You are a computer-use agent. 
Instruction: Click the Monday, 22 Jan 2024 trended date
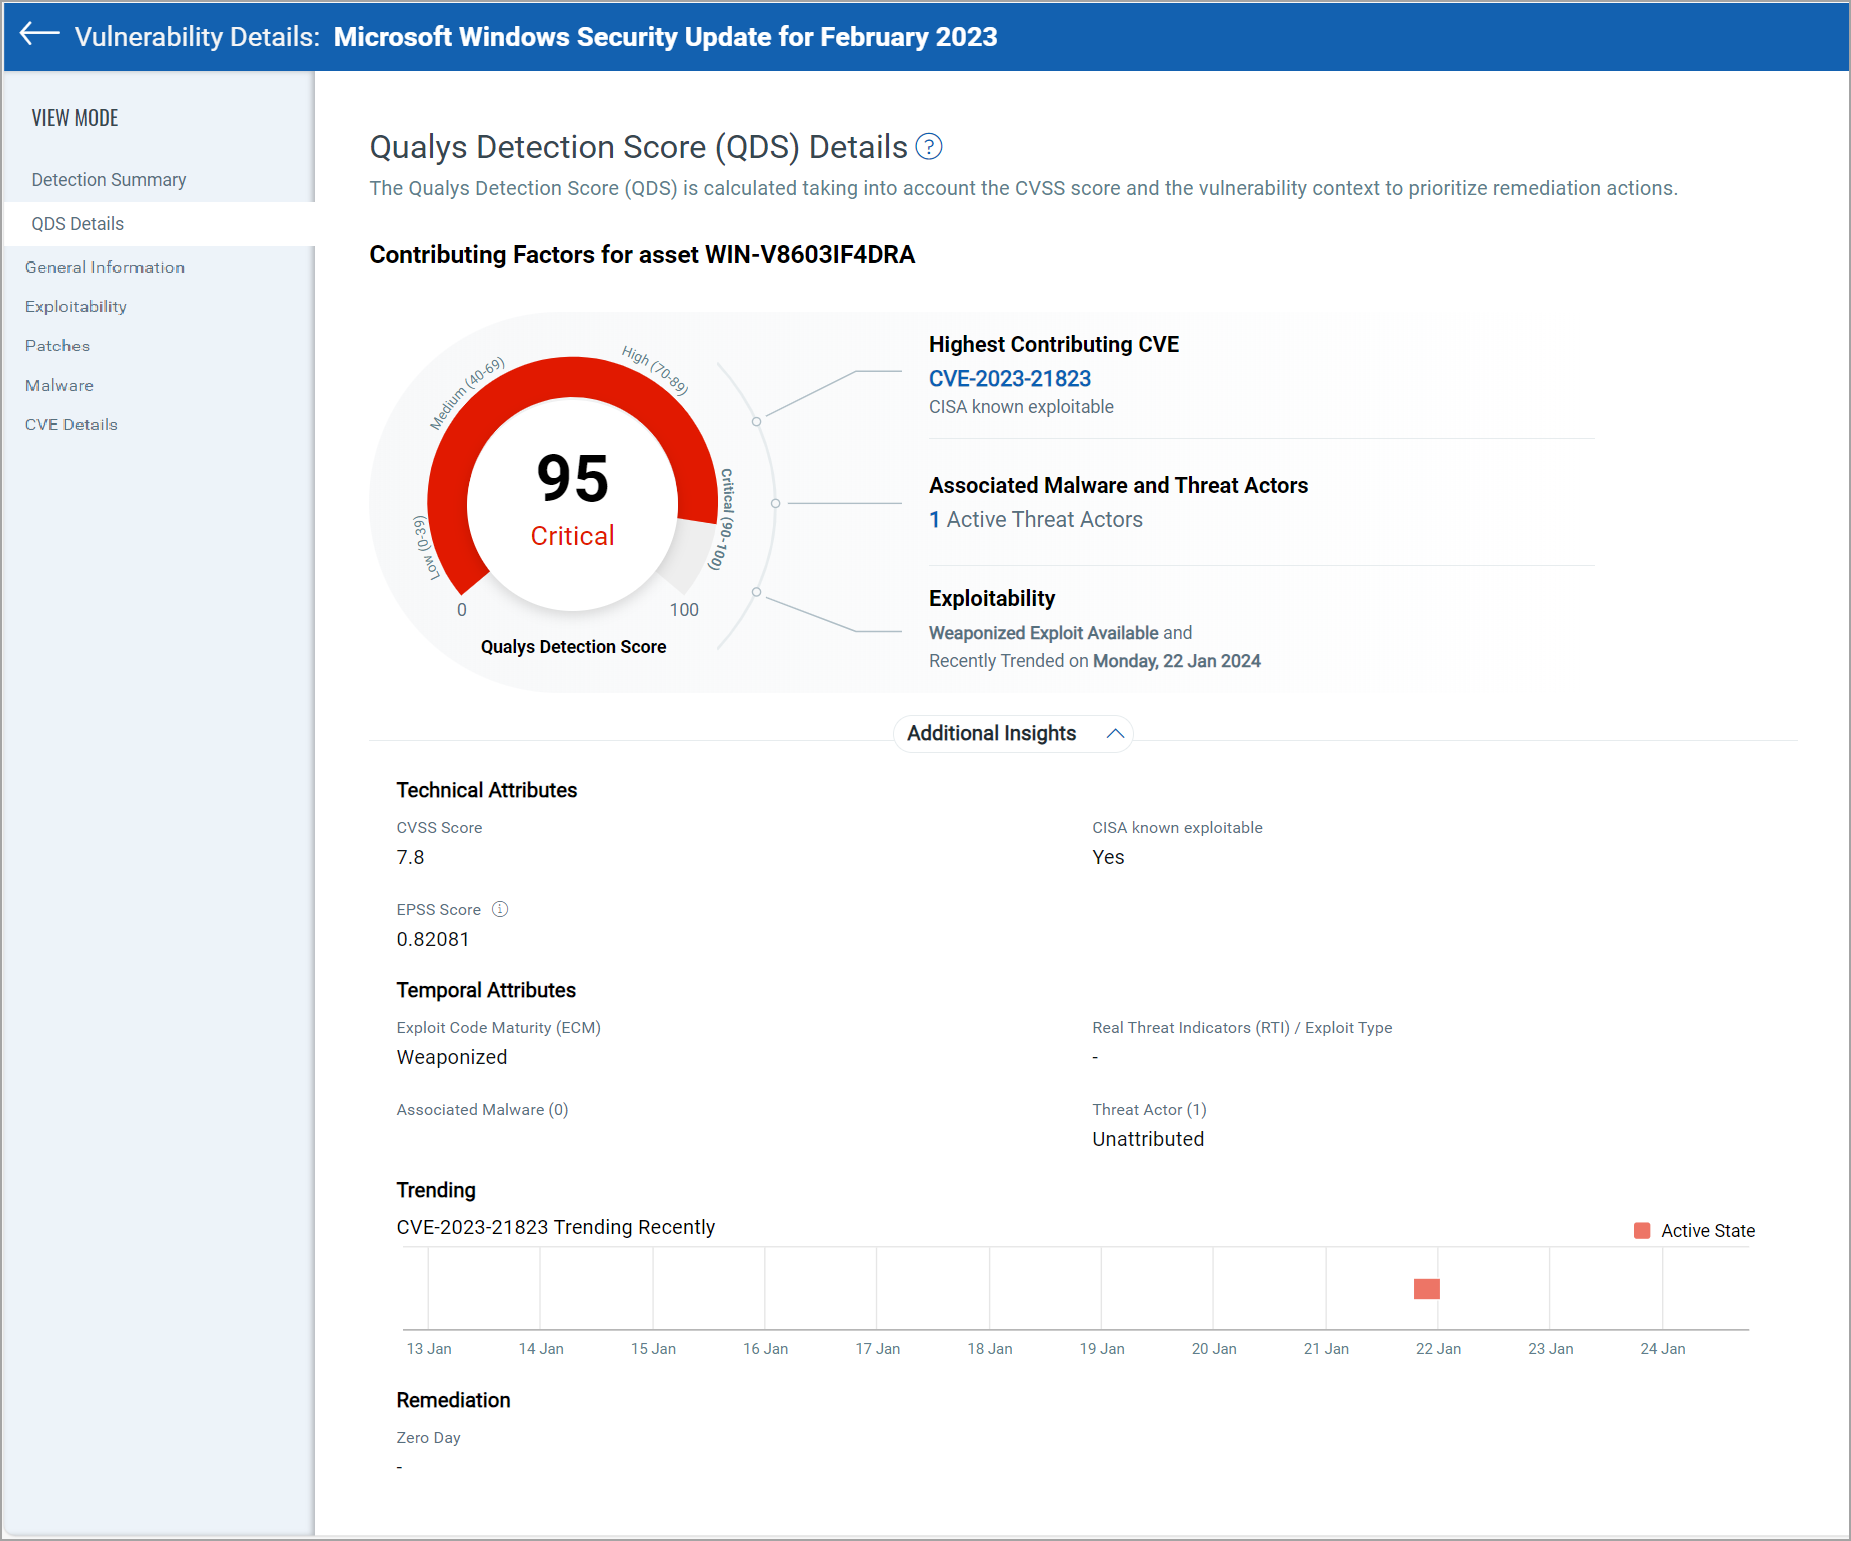1177,661
